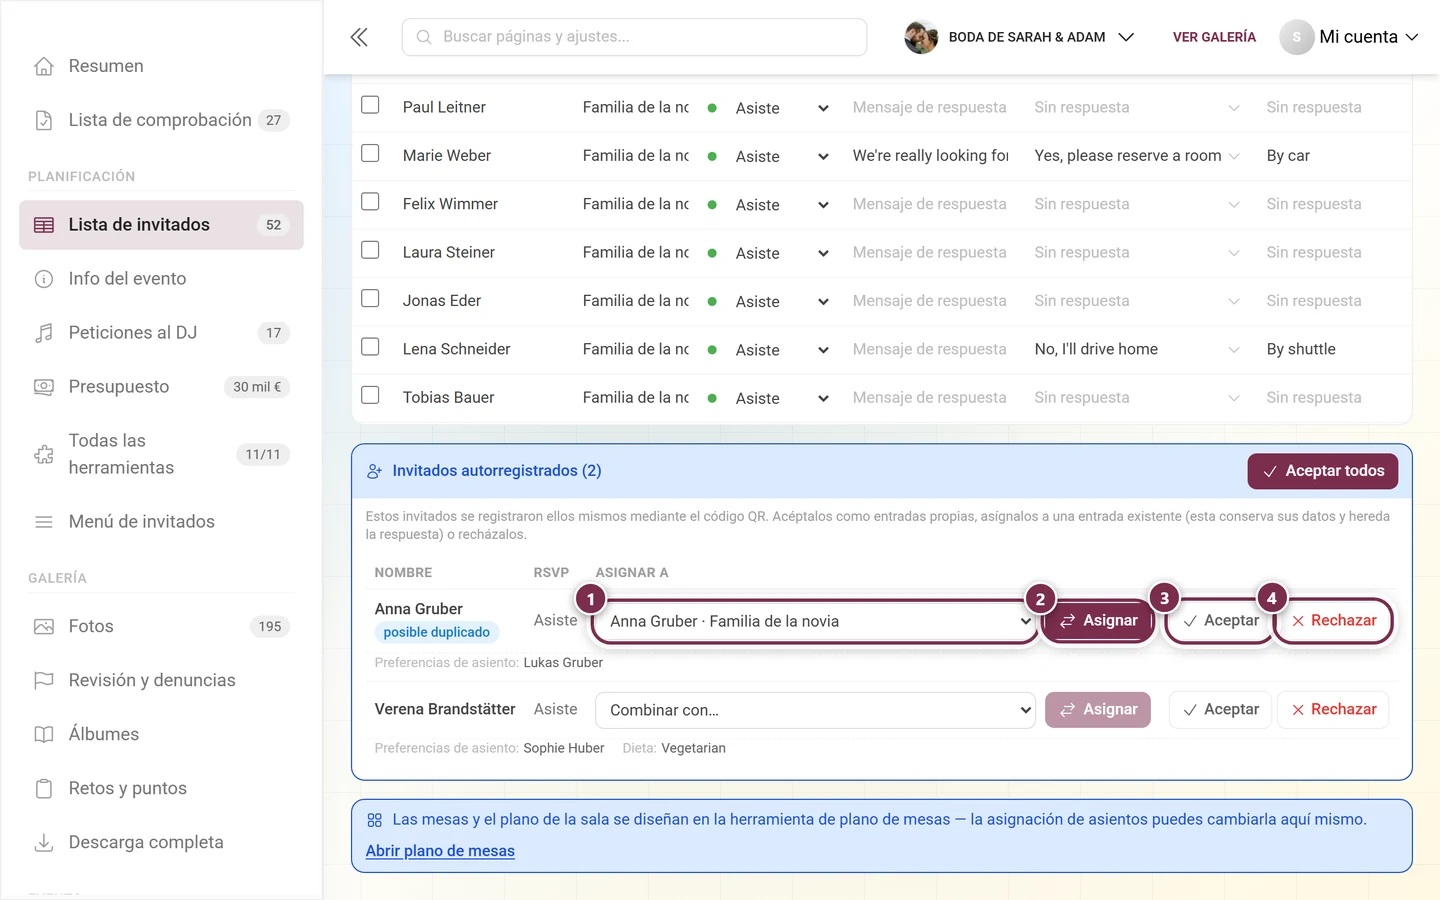Check the box next to Felix Wimmer
The image size is (1440, 900).
pos(370,202)
